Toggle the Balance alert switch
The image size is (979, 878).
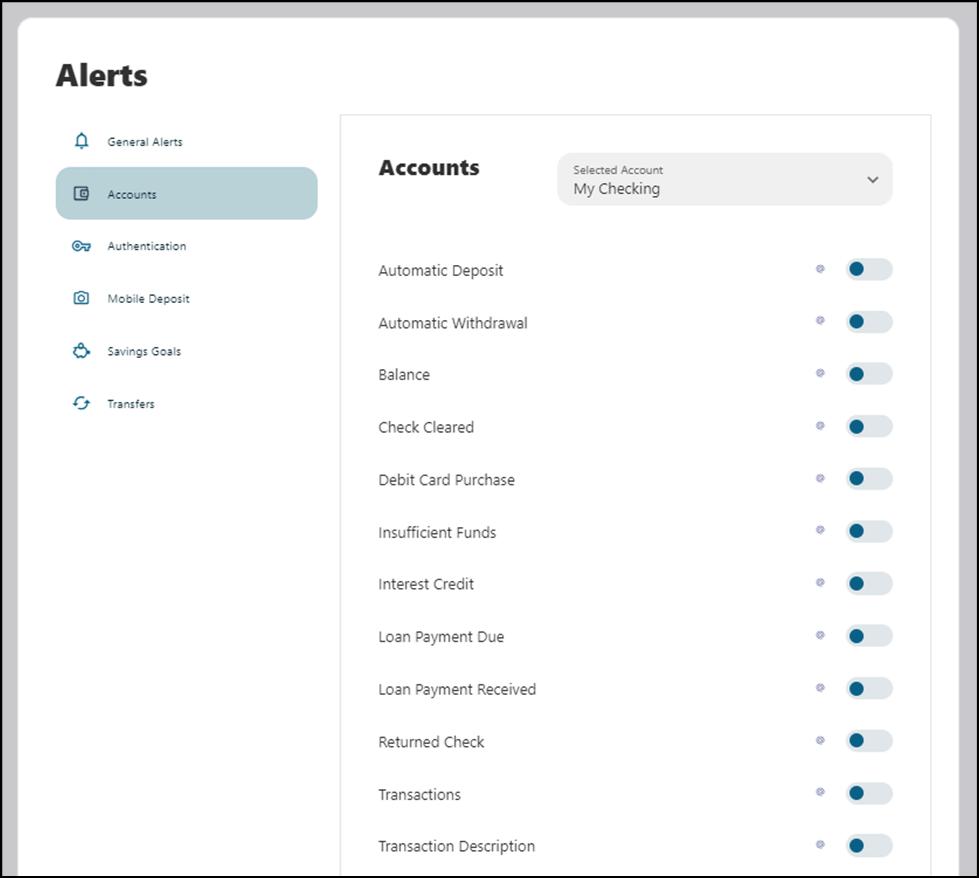(869, 373)
